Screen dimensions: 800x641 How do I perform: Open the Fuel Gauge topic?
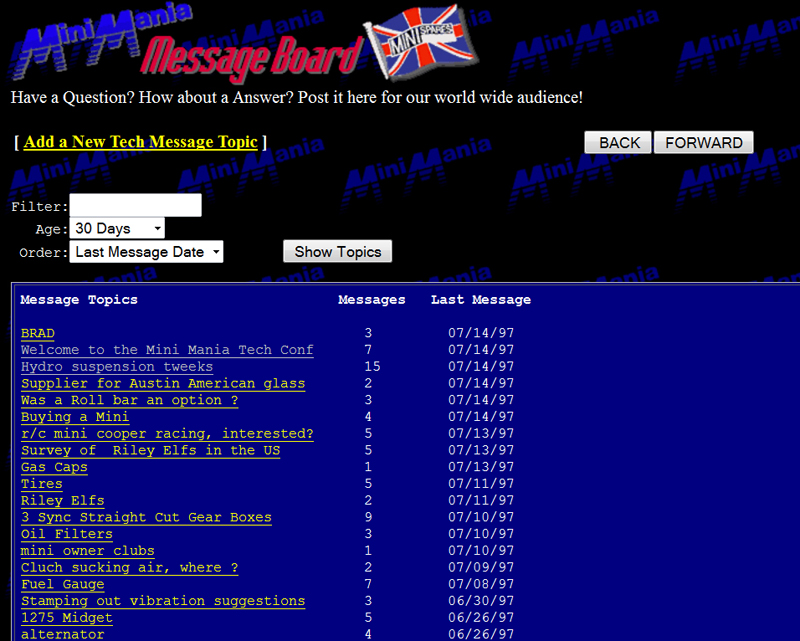click(x=62, y=585)
